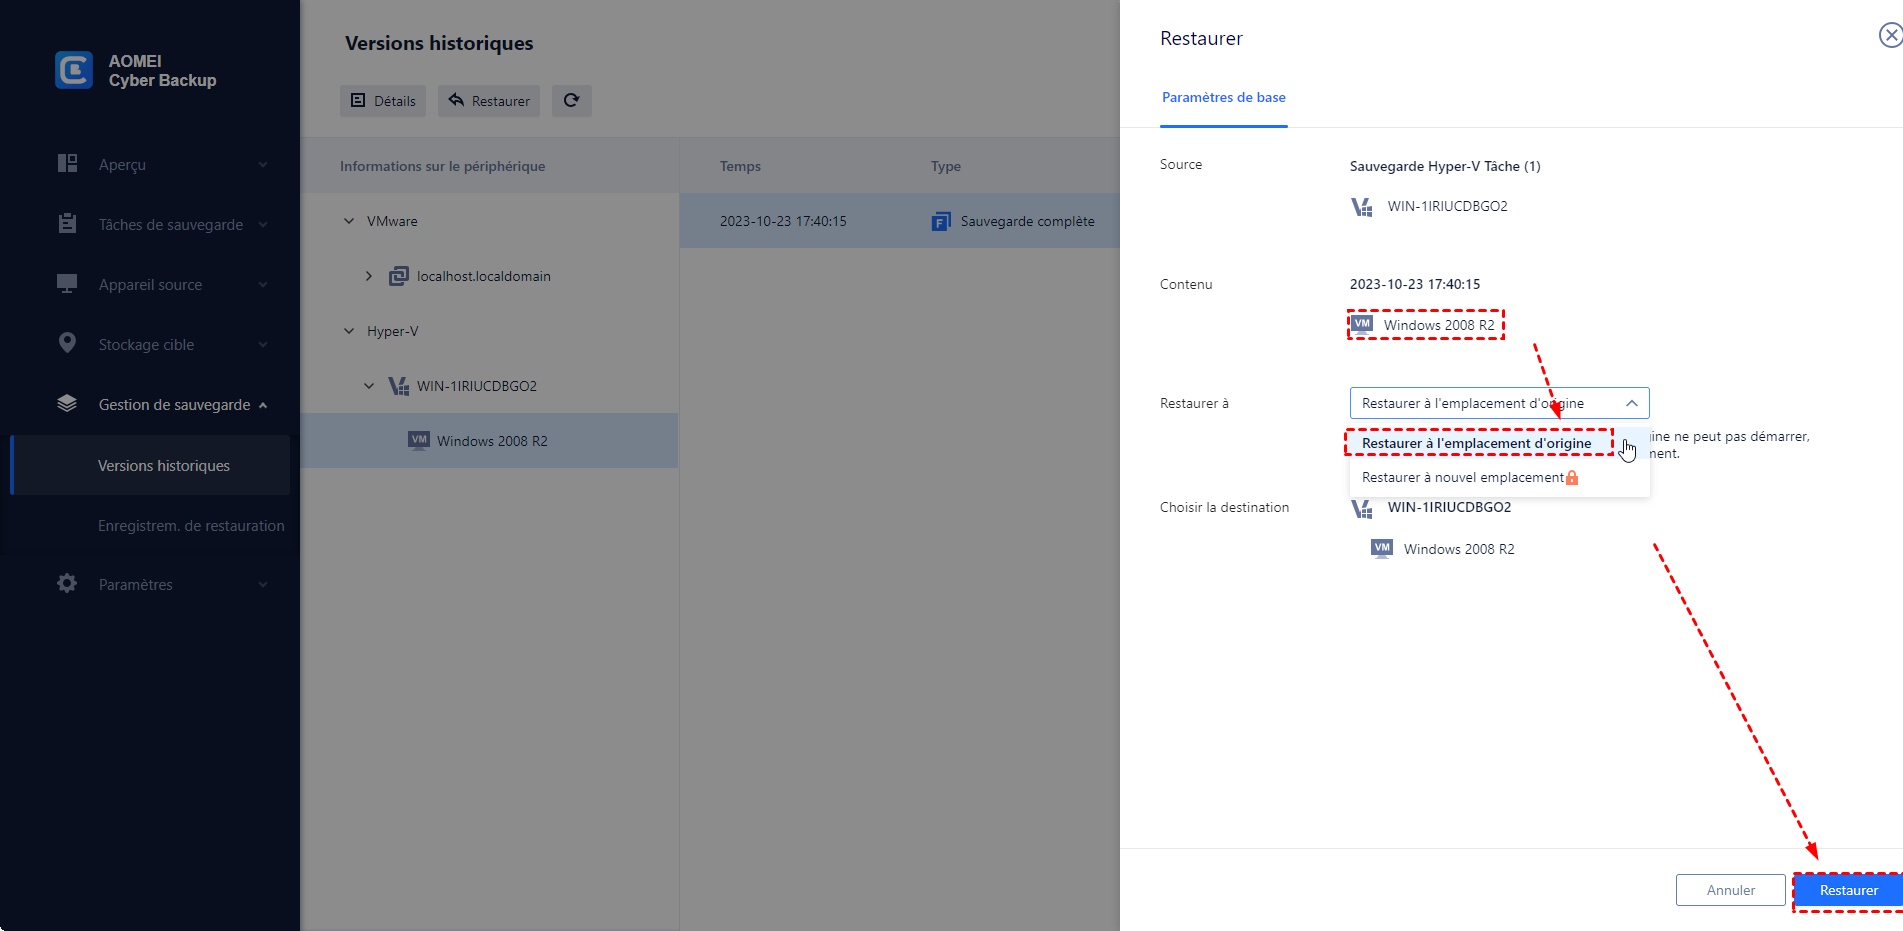Click the Appareil source monitor icon
The height and width of the screenshot is (931, 1903).
pyautogui.click(x=67, y=284)
